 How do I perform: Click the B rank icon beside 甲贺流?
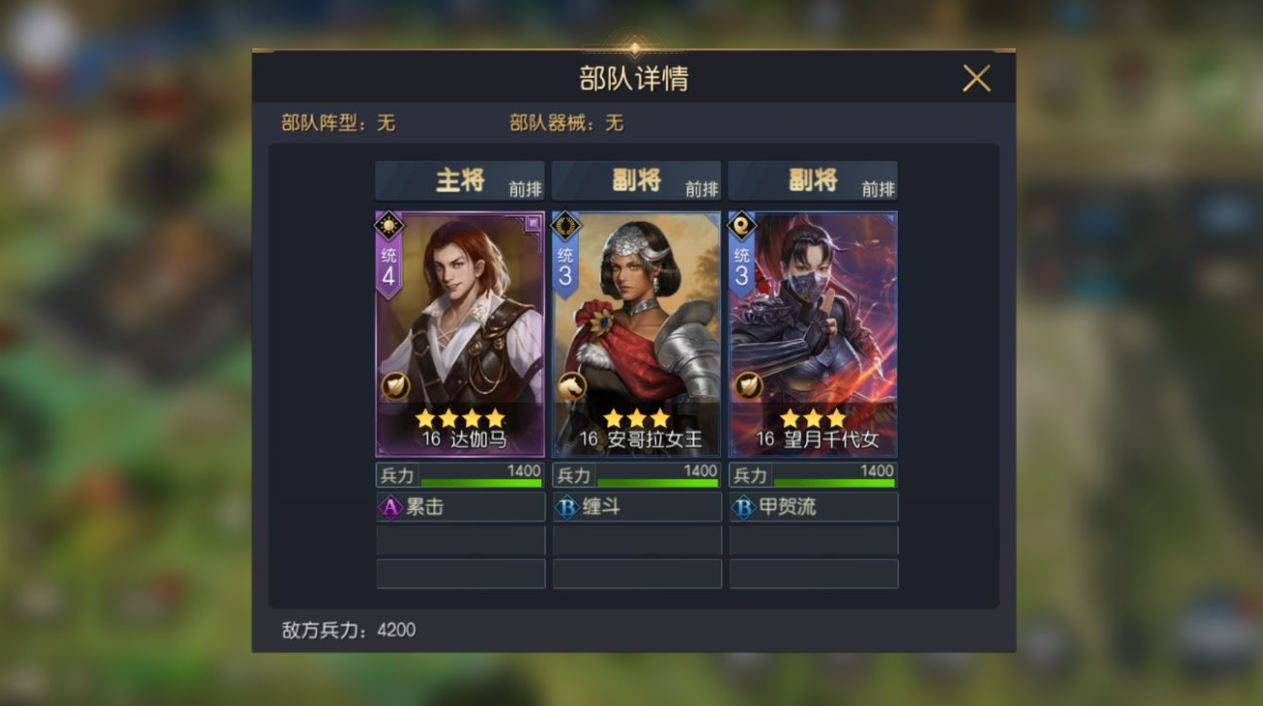(x=743, y=507)
